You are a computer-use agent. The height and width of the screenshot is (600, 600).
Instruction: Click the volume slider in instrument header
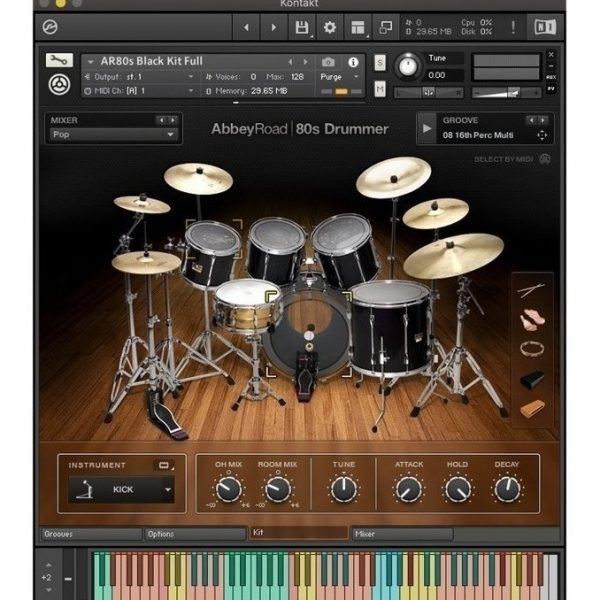pos(506,93)
